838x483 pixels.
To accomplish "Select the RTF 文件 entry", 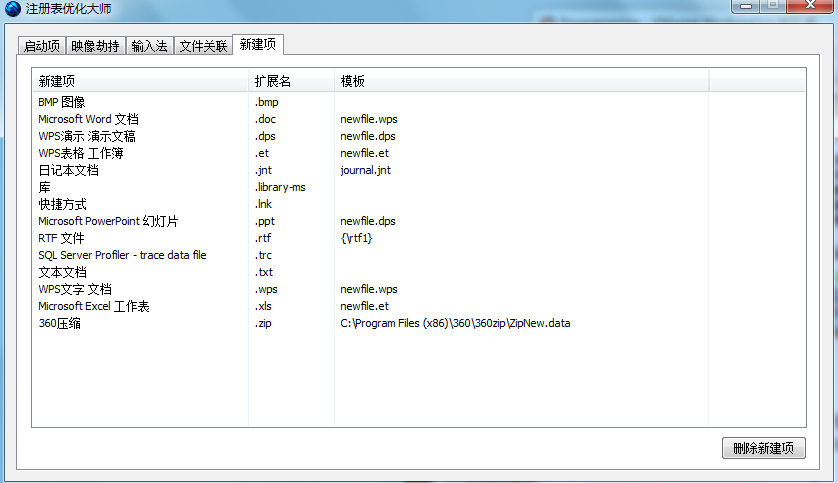I will click(x=61, y=238).
